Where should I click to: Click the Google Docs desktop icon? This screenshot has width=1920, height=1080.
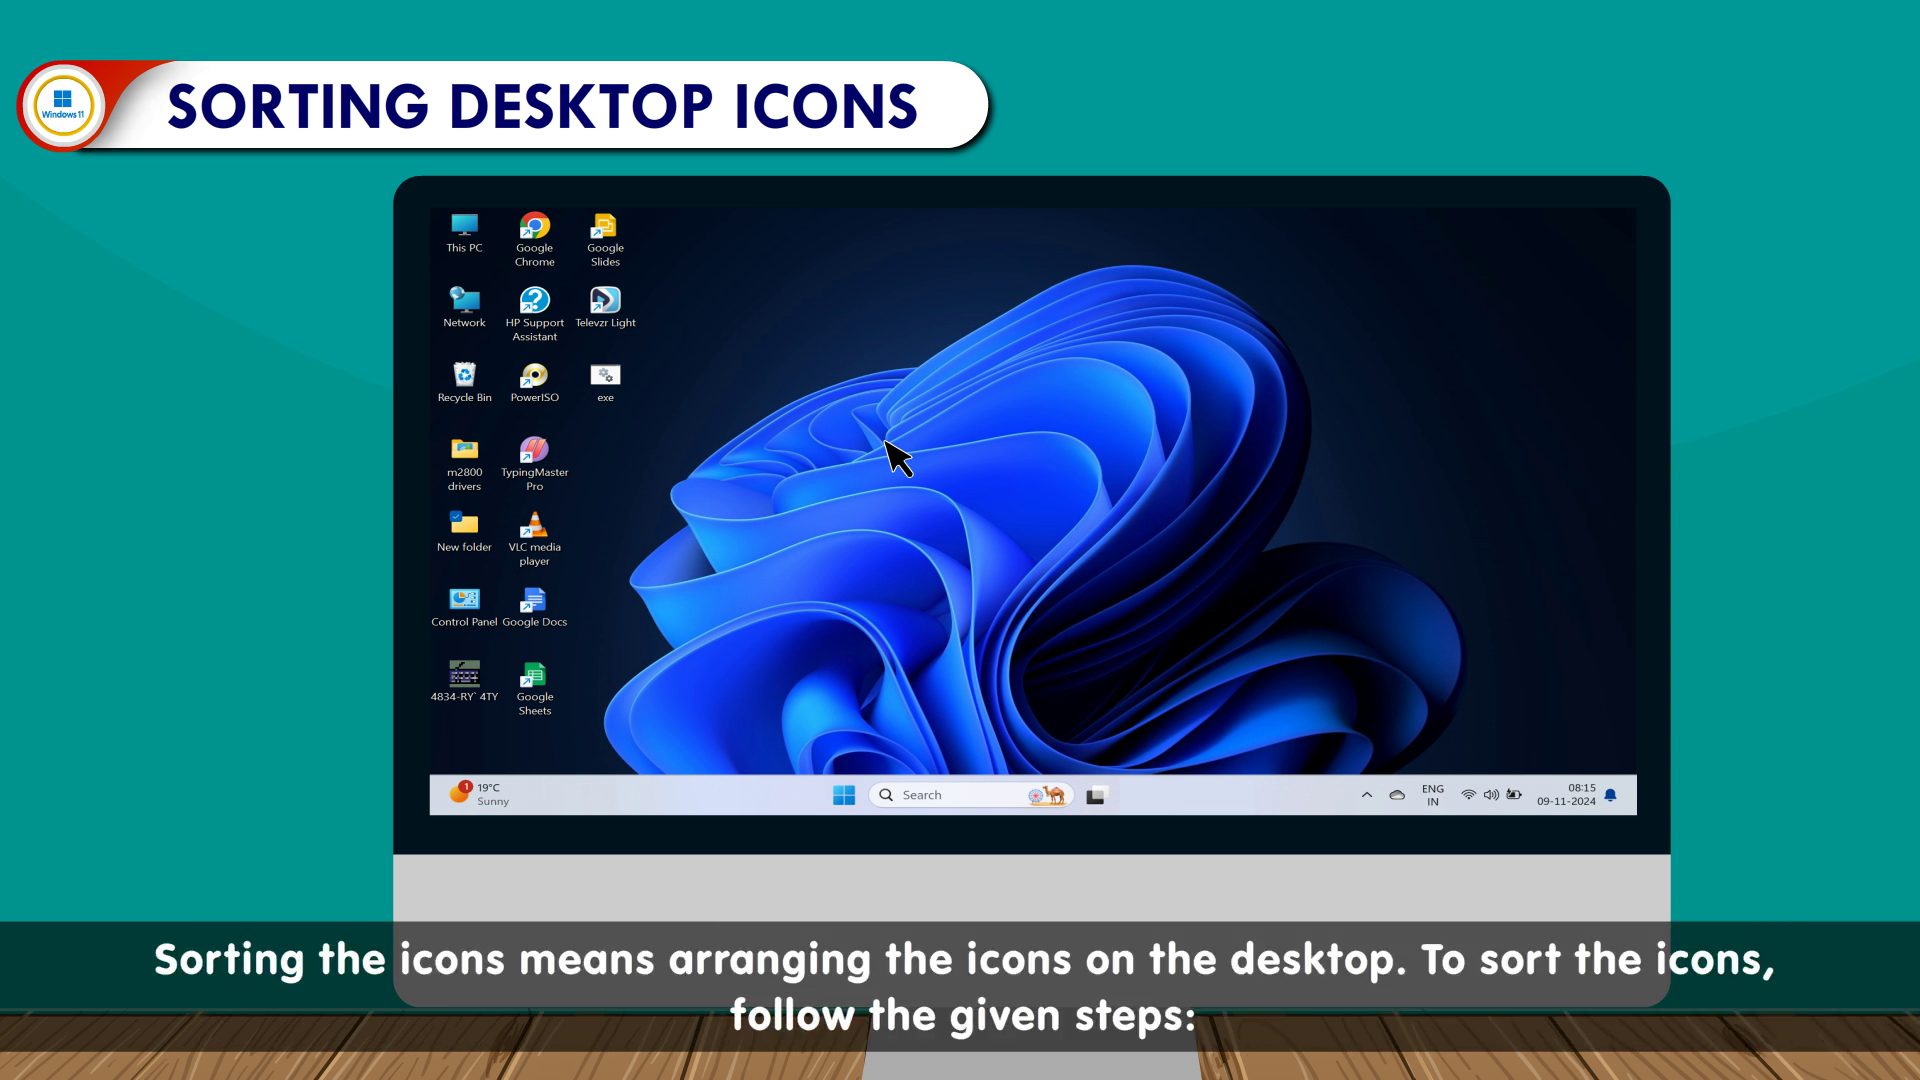click(534, 601)
